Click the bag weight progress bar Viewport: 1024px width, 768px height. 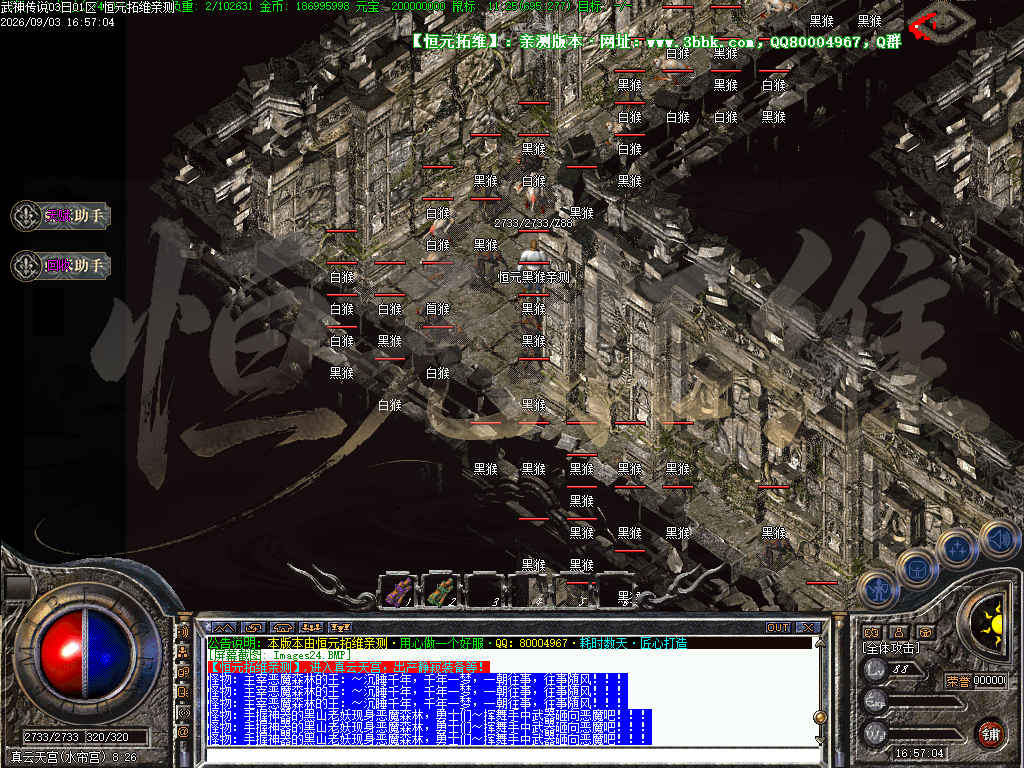tap(923, 735)
